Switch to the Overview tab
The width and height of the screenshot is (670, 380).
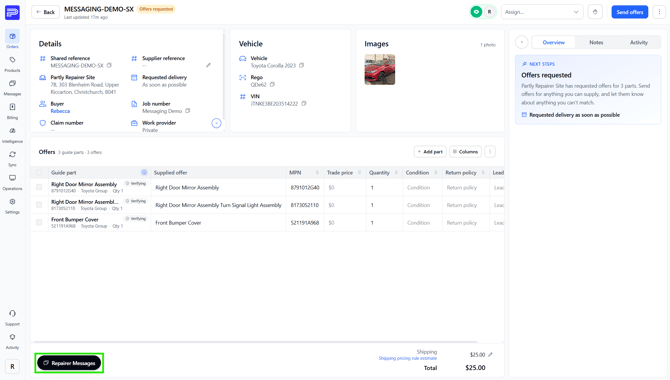(553, 42)
